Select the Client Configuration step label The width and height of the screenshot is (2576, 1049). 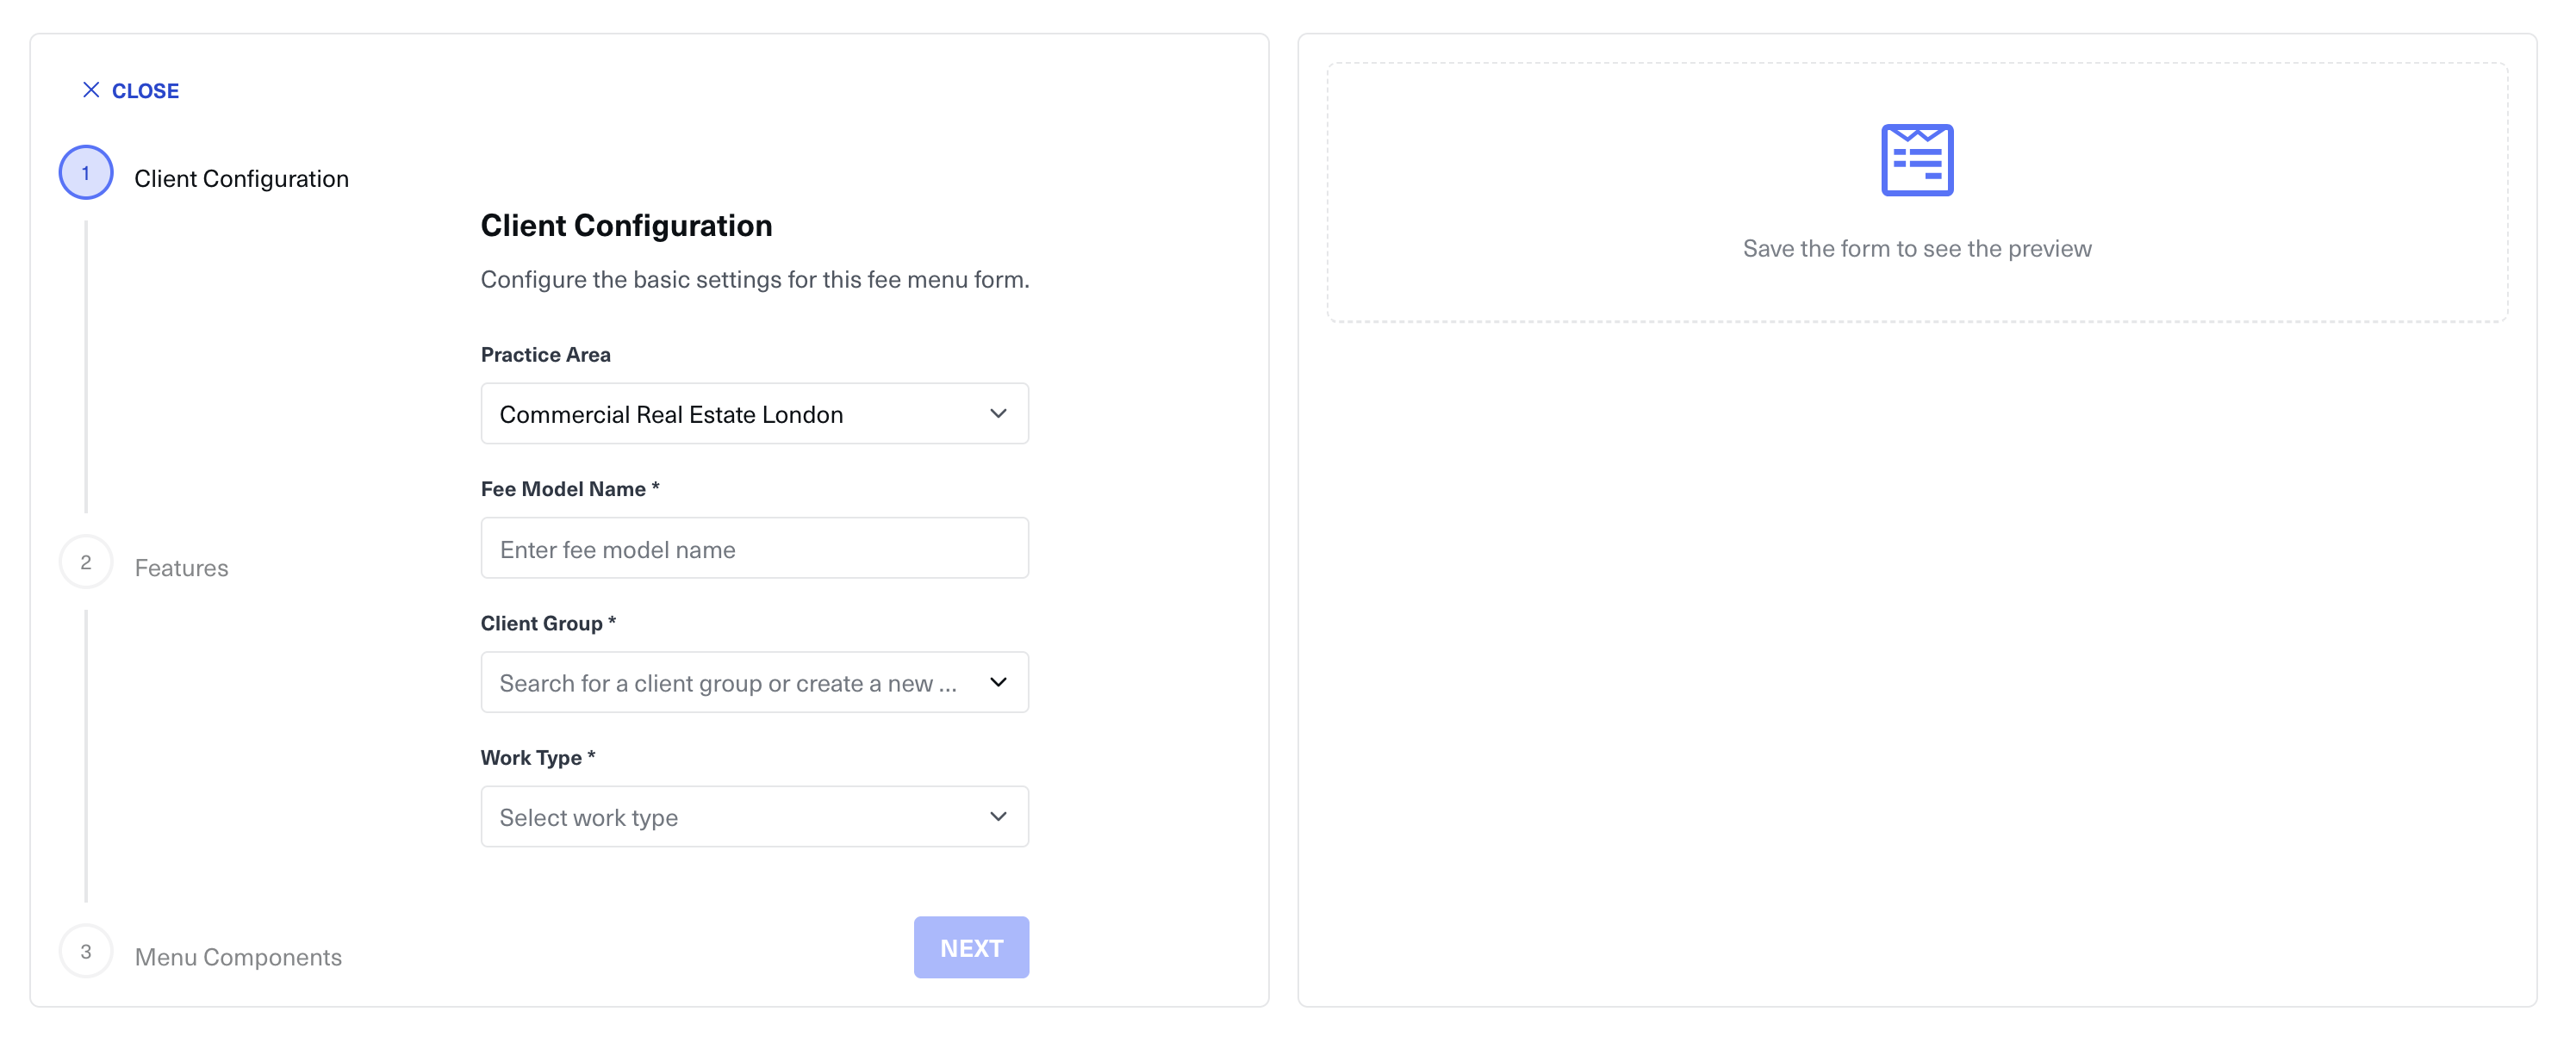click(x=241, y=179)
